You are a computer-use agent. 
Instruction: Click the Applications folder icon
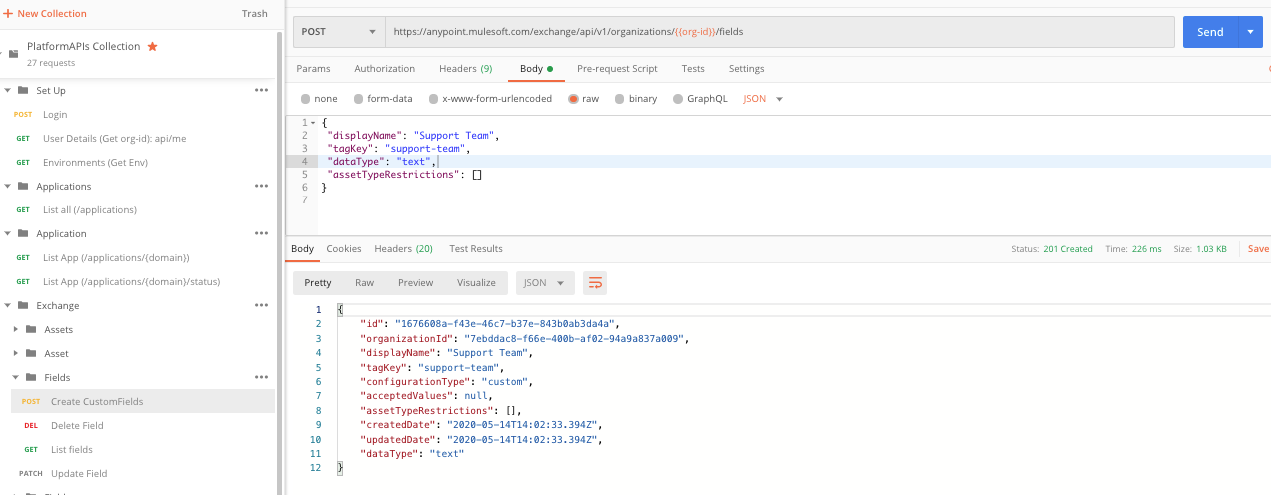point(23,186)
